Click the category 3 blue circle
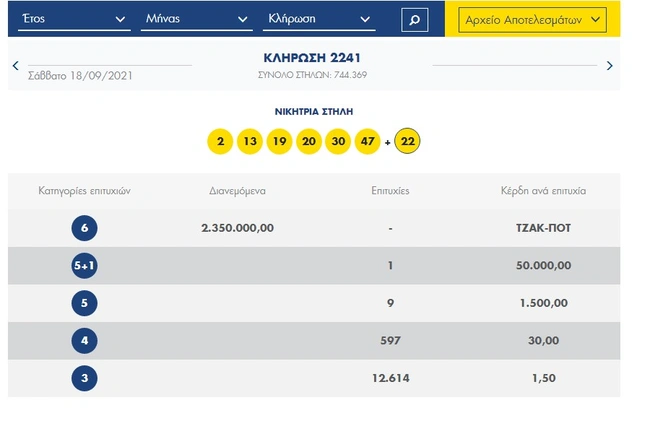Screen dimensions: 650x426 (85, 378)
